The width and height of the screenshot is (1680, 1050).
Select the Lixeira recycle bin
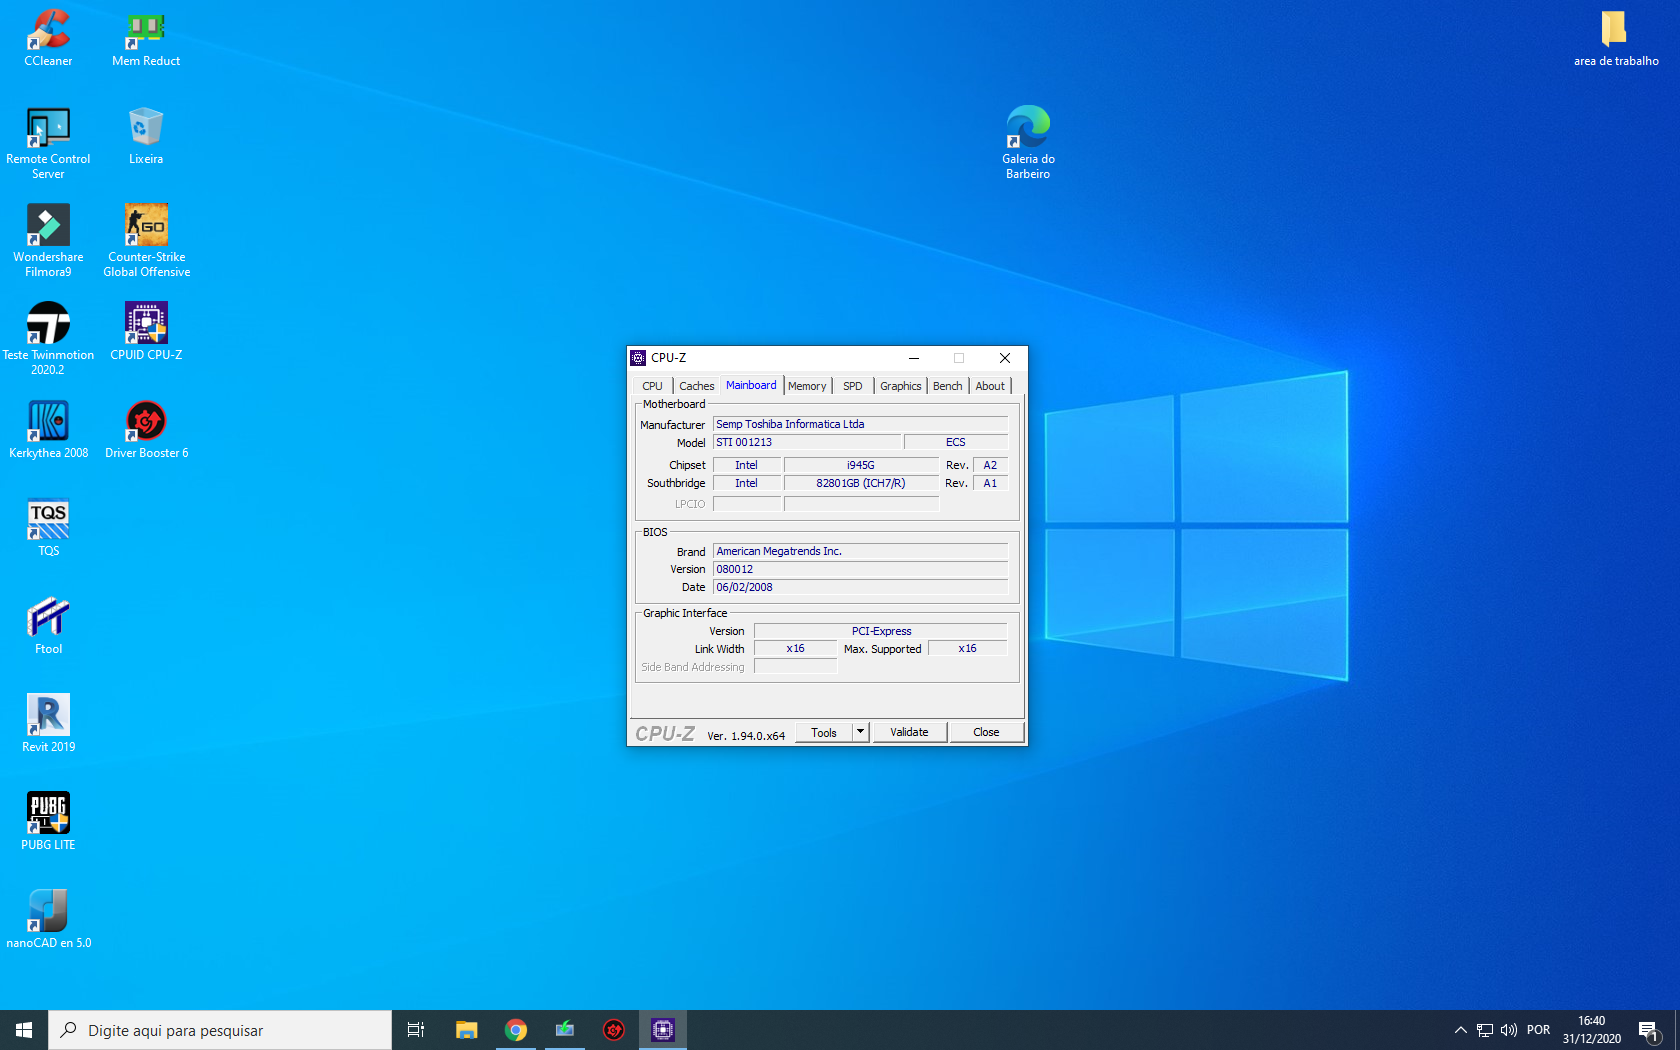(146, 136)
